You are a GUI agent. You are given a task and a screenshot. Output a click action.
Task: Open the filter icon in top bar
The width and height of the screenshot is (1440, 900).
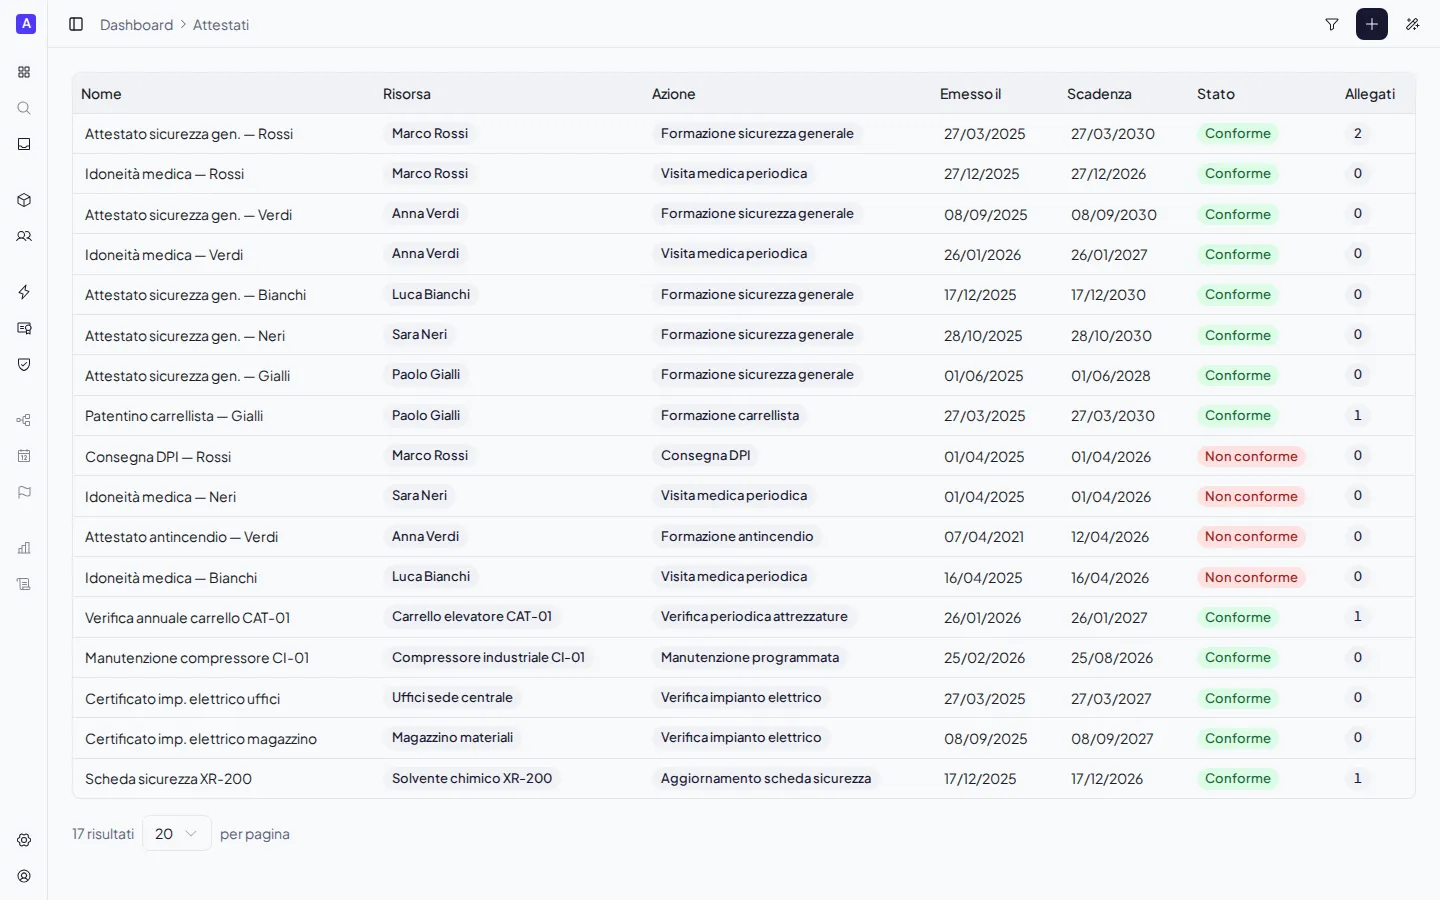pyautogui.click(x=1332, y=24)
